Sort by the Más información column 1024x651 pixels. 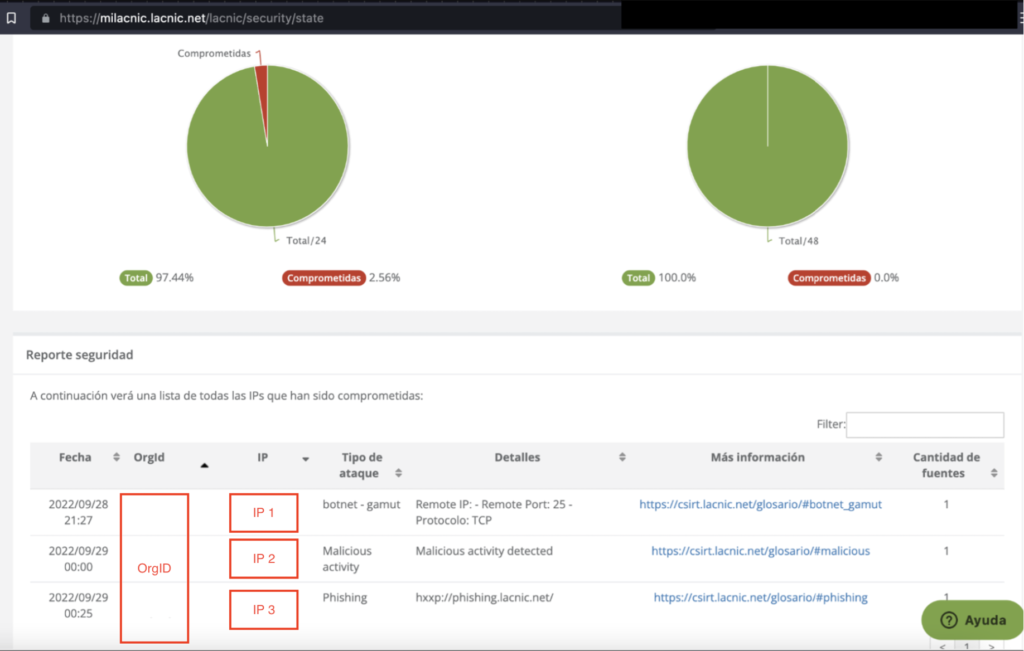point(879,458)
